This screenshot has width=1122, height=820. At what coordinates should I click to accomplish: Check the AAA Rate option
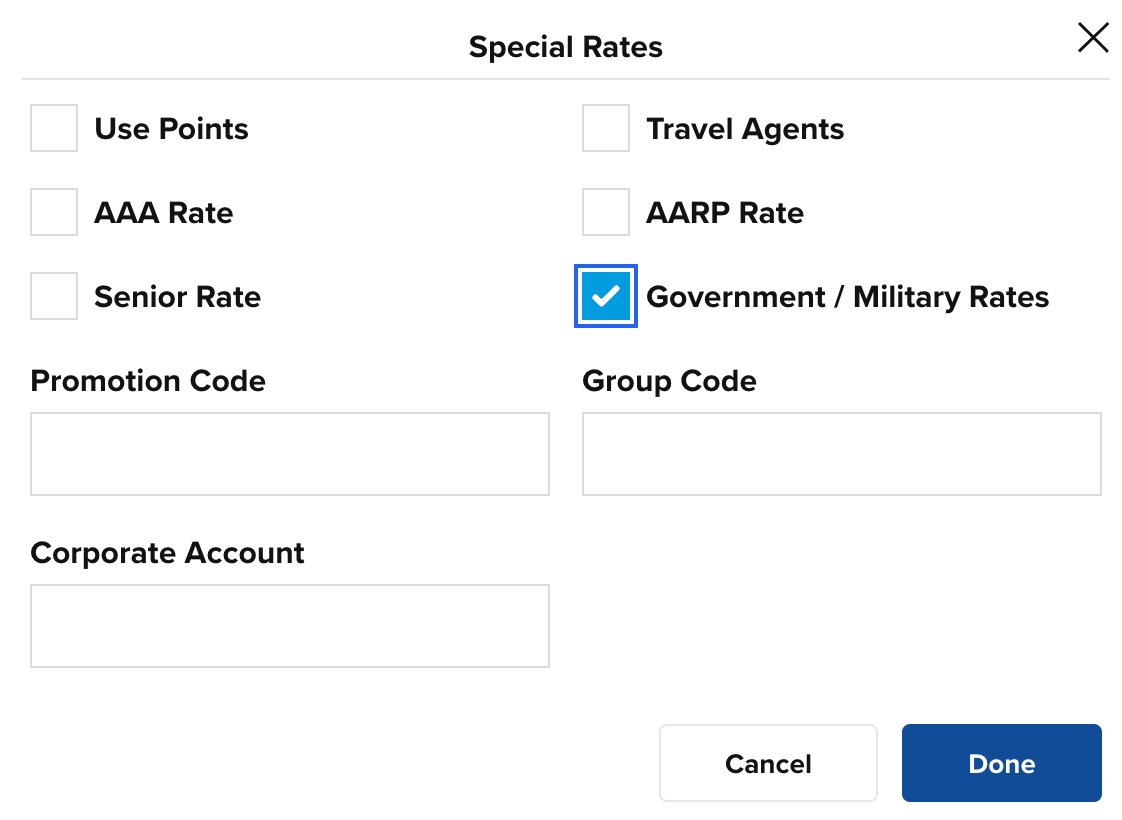[53, 212]
